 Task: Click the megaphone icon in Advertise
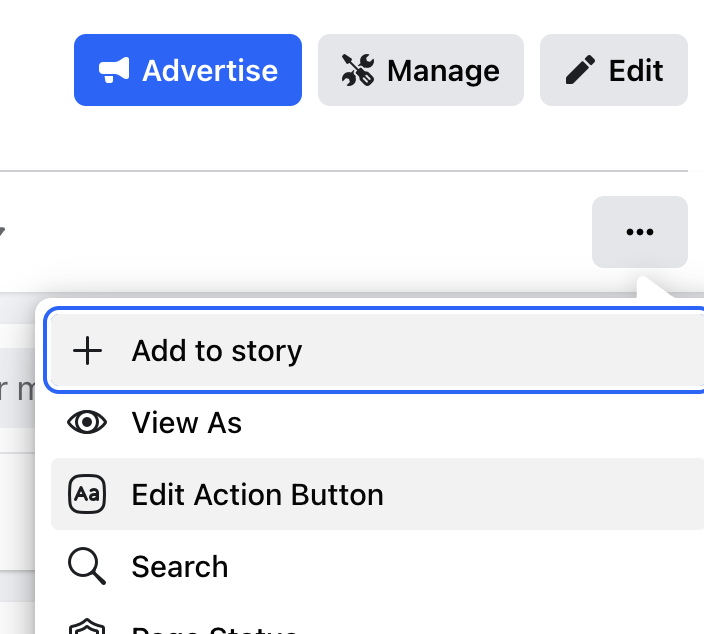tap(114, 70)
